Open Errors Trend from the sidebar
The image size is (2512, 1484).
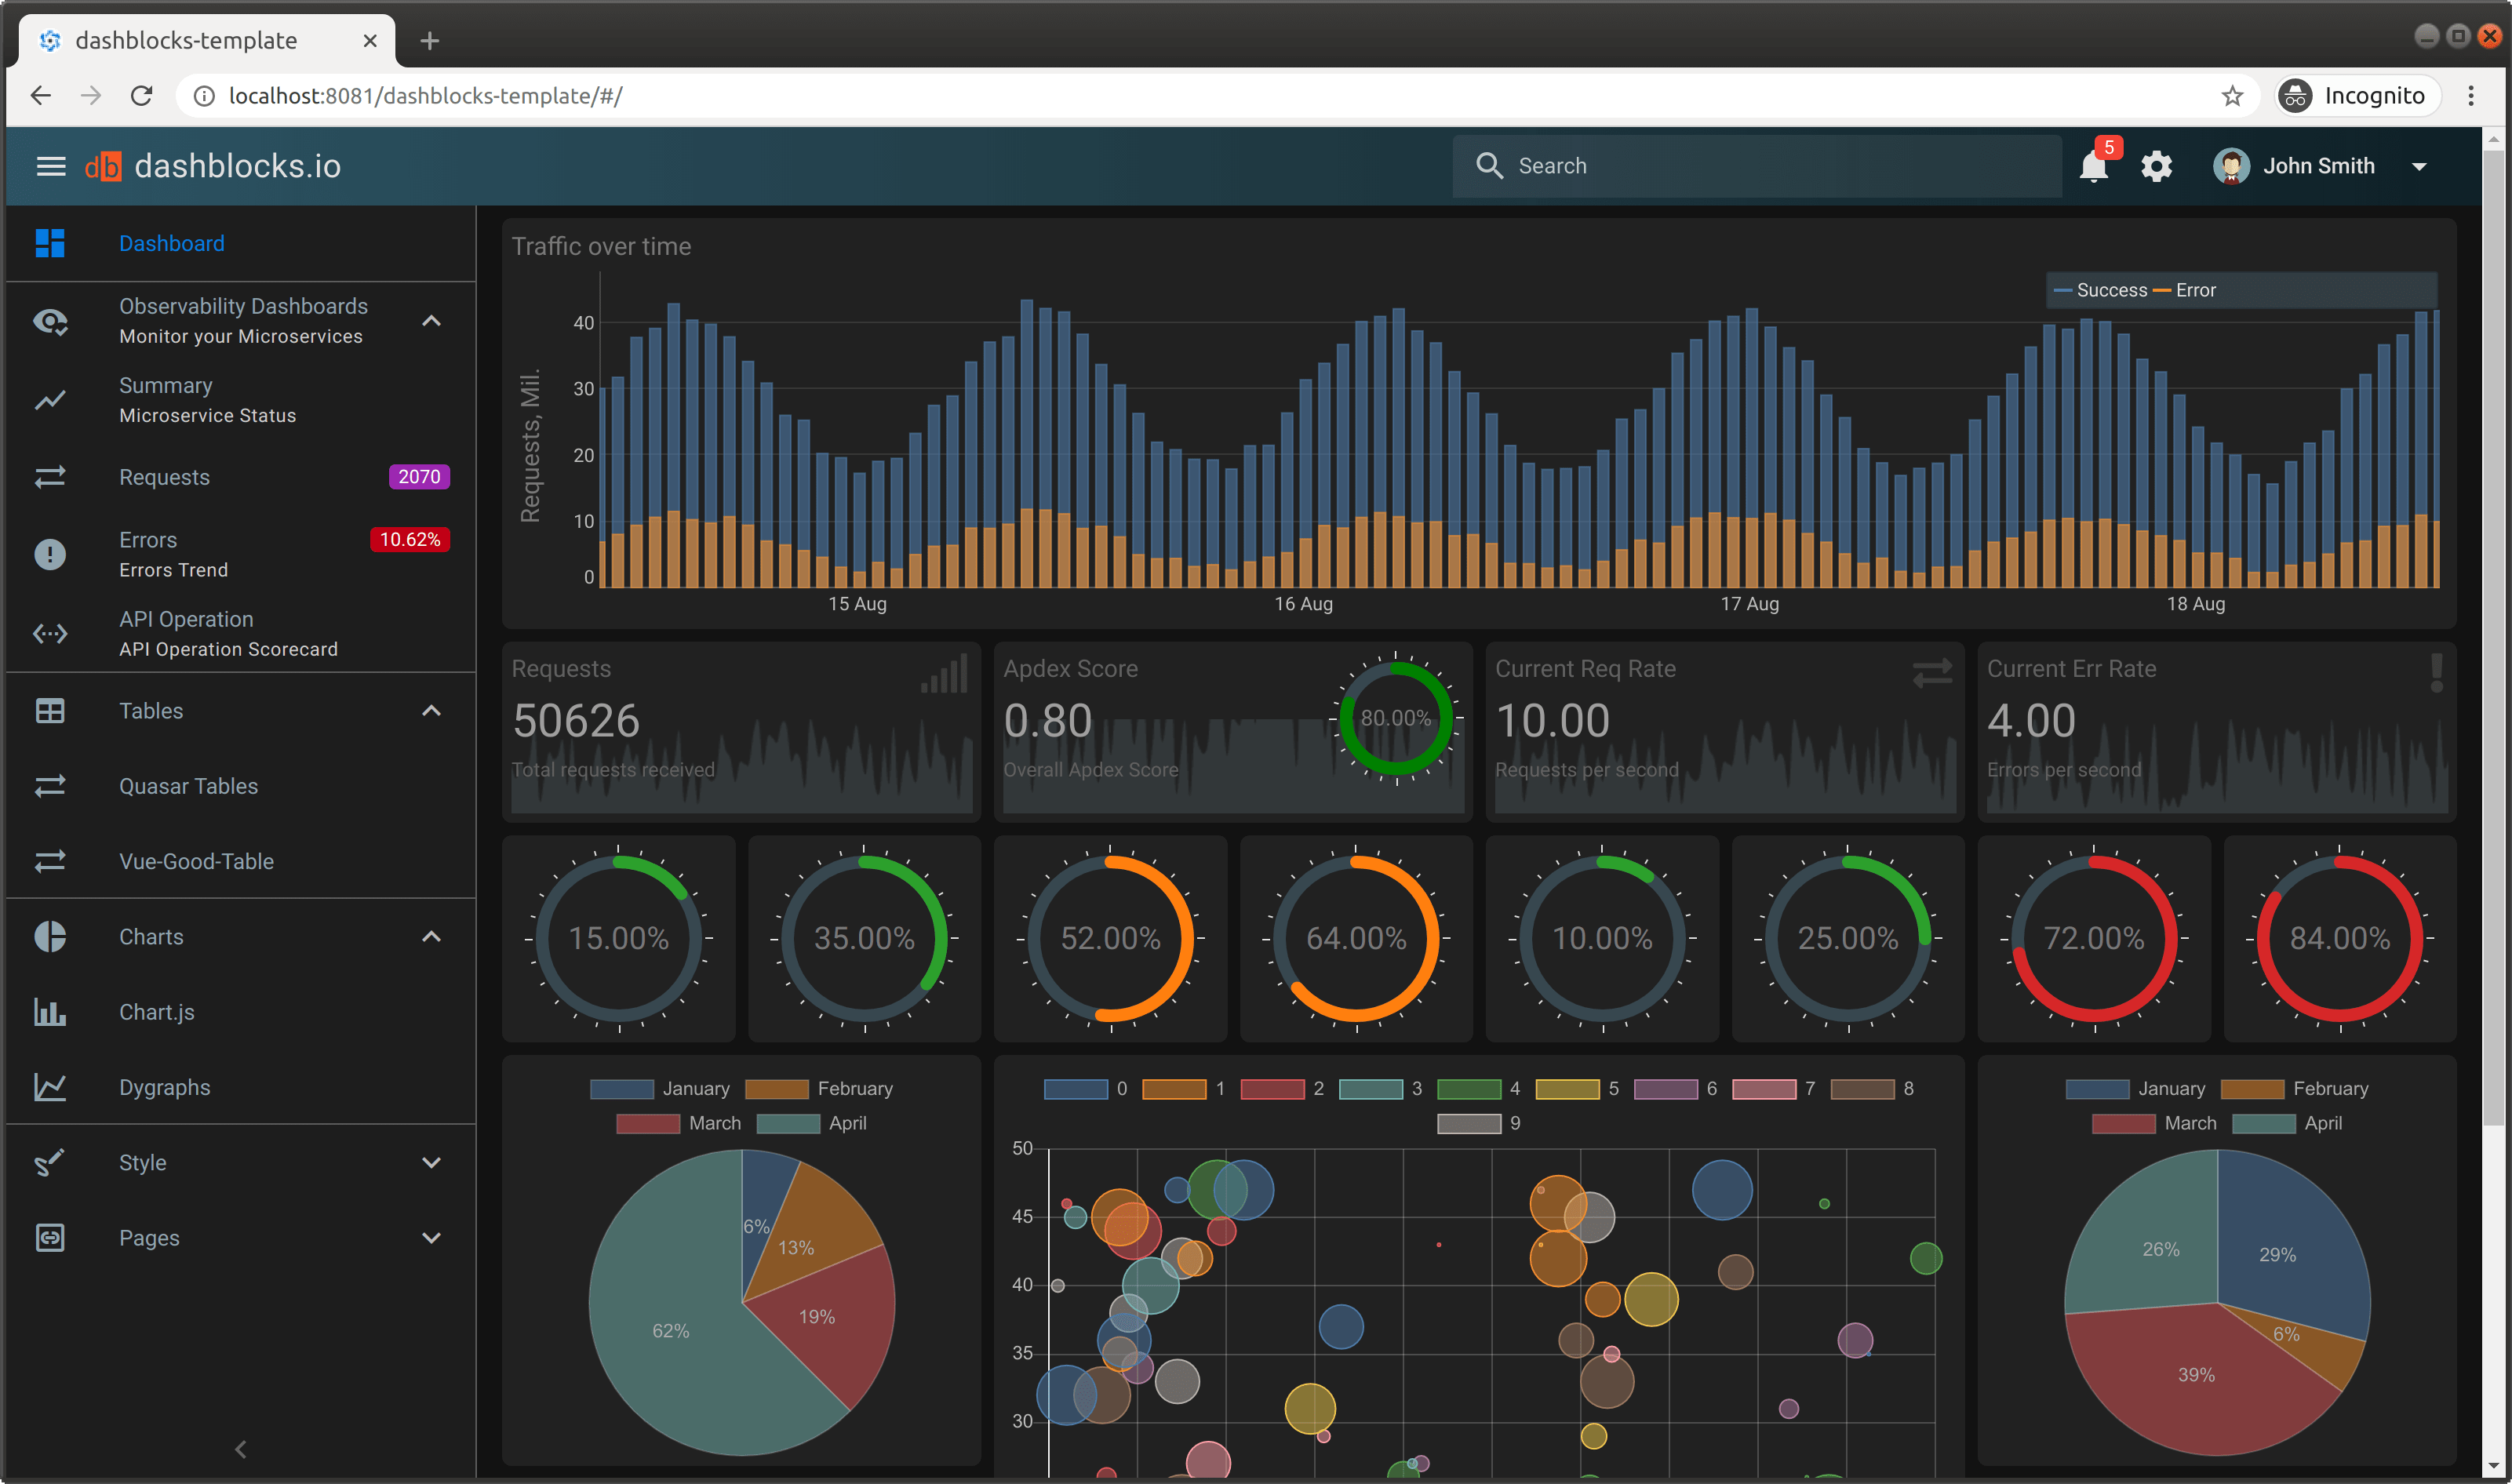[x=174, y=570]
